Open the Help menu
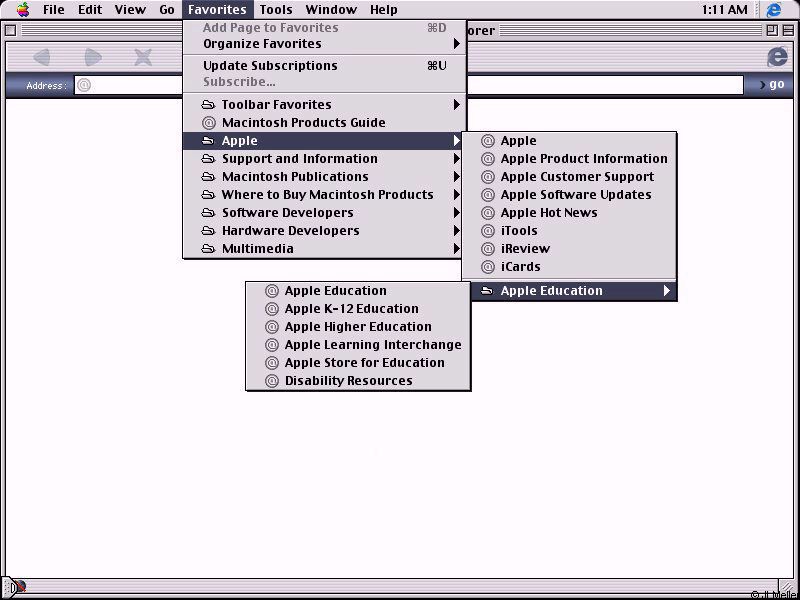Screen dimensions: 800x600 point(384,10)
